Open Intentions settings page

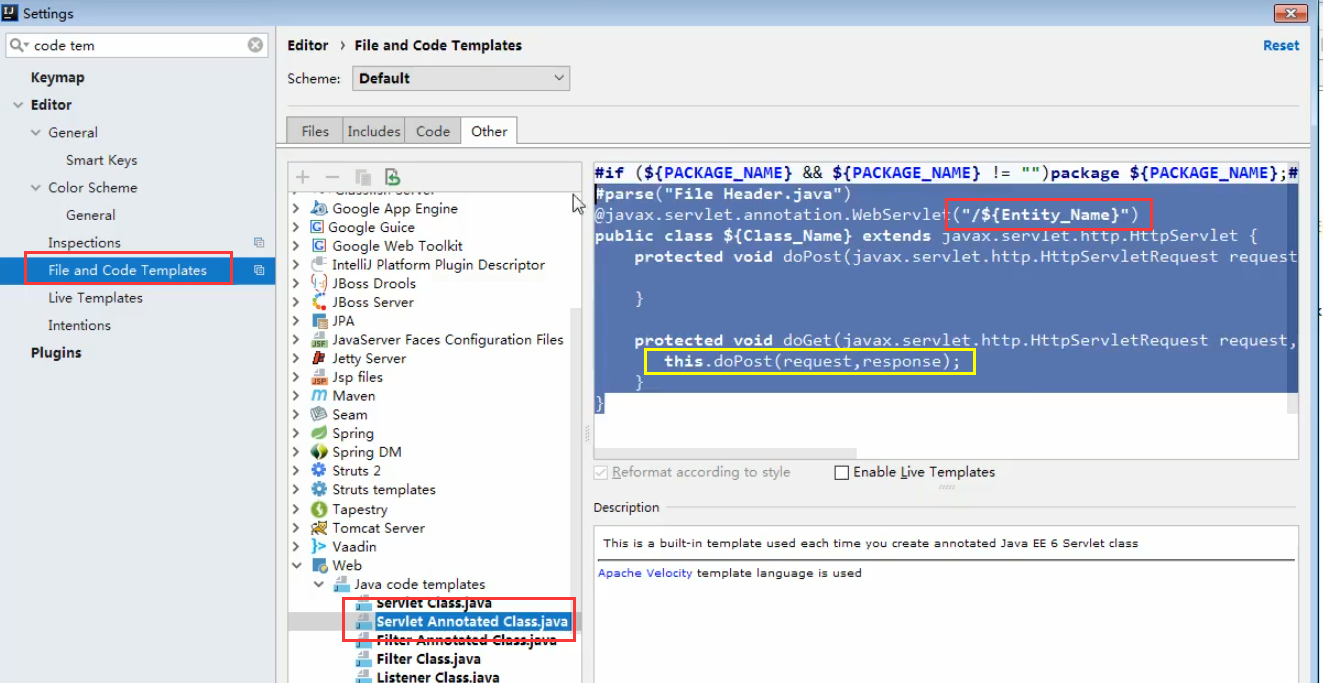[79, 325]
